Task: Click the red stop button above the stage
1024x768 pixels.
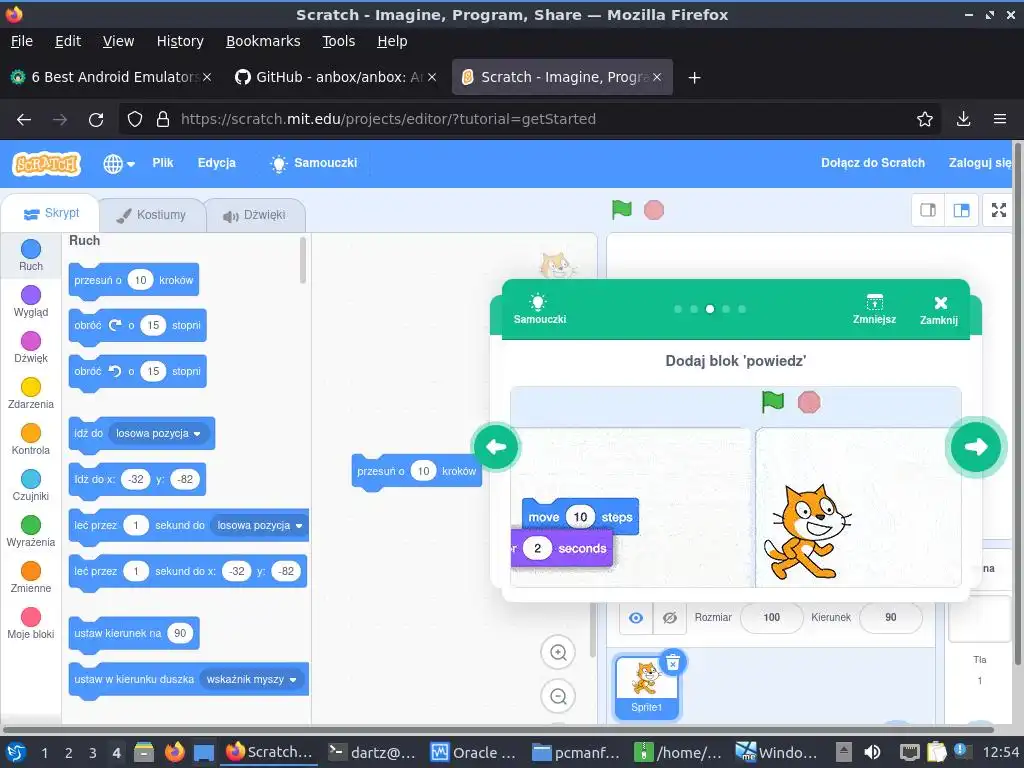Action: point(654,210)
